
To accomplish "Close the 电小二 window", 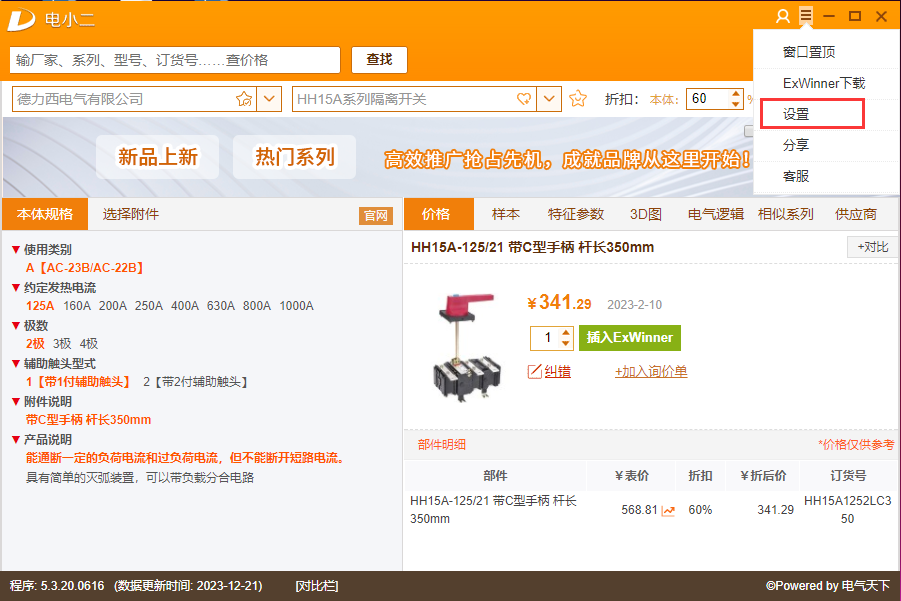I will 881,16.
